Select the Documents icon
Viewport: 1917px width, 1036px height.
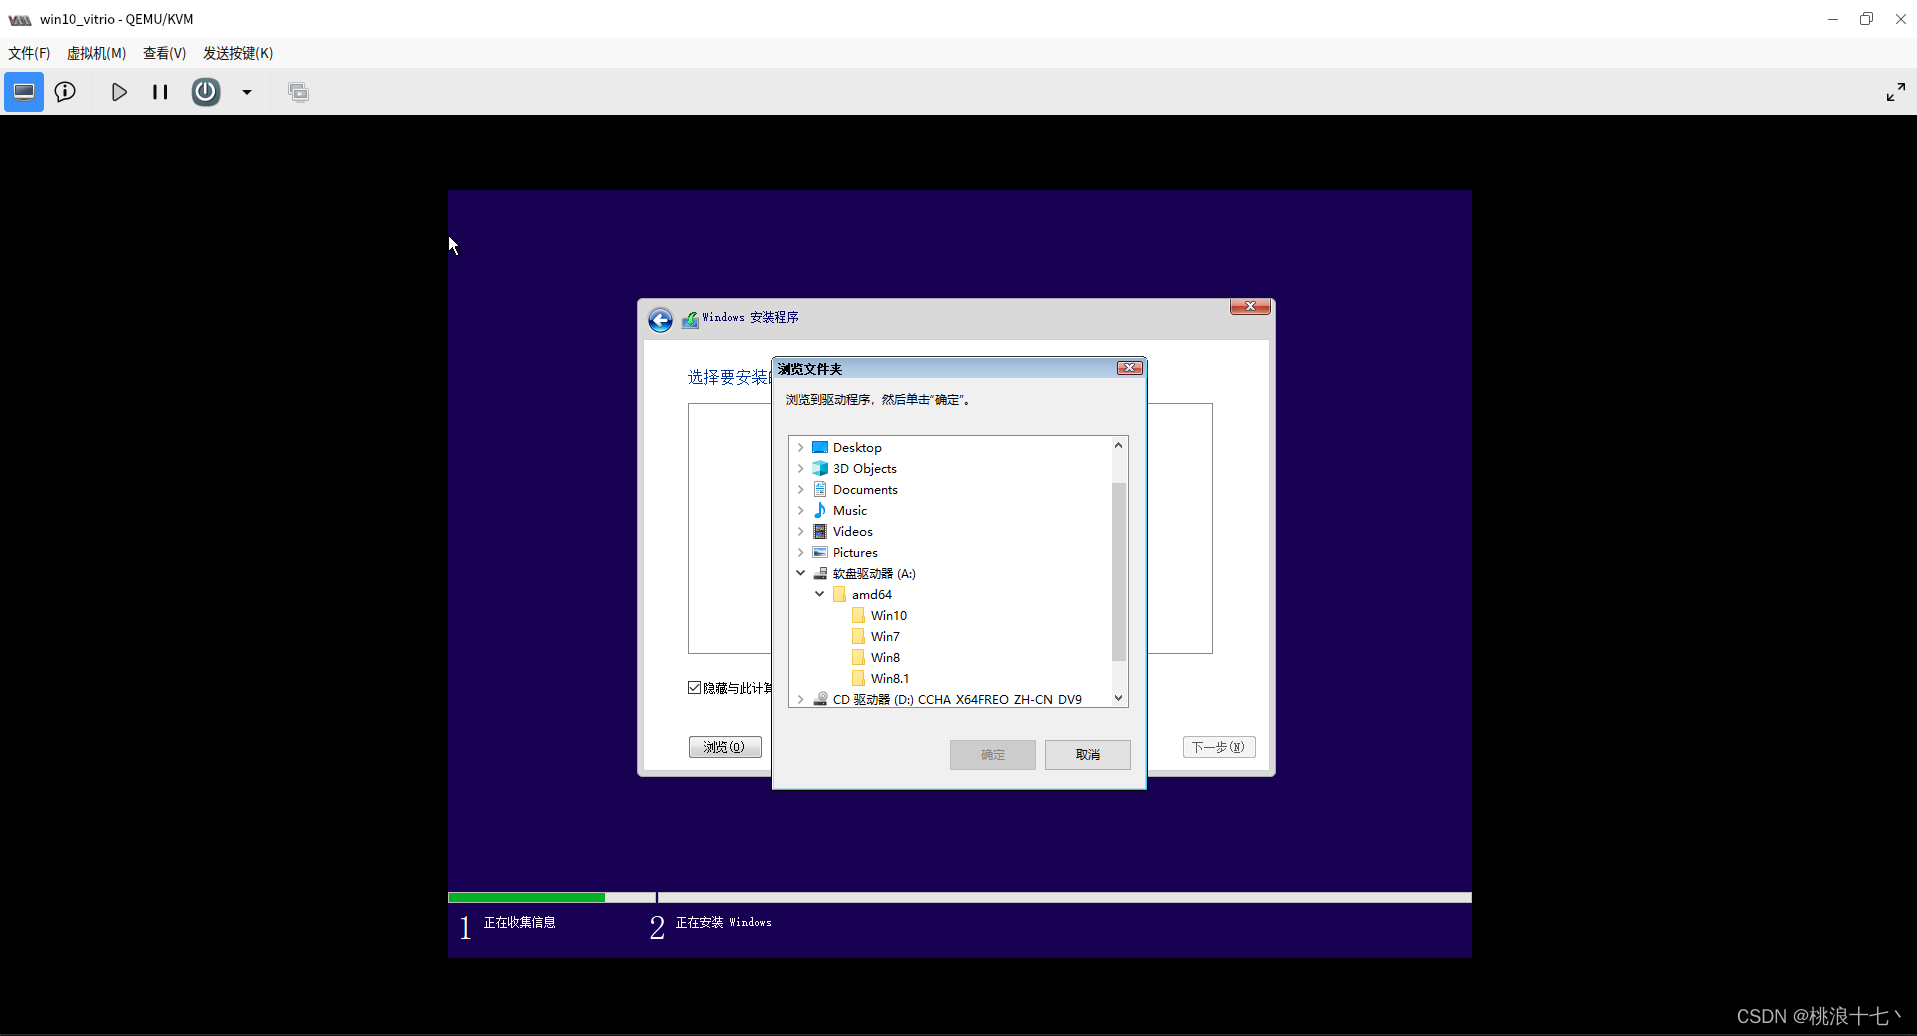[x=820, y=489]
